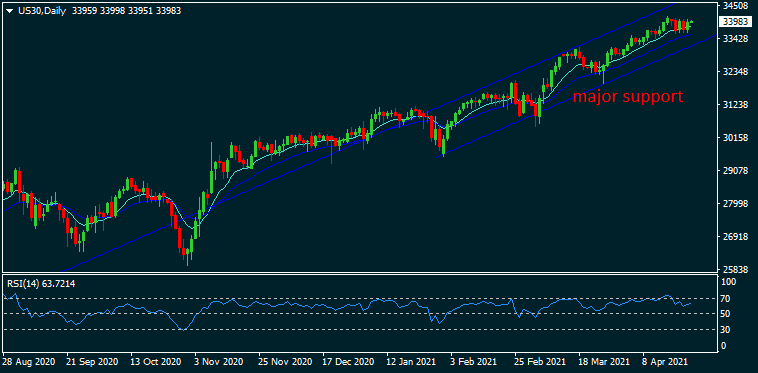Click the RSI scale value 100
The width and height of the screenshot is (758, 373).
pyautogui.click(x=729, y=282)
